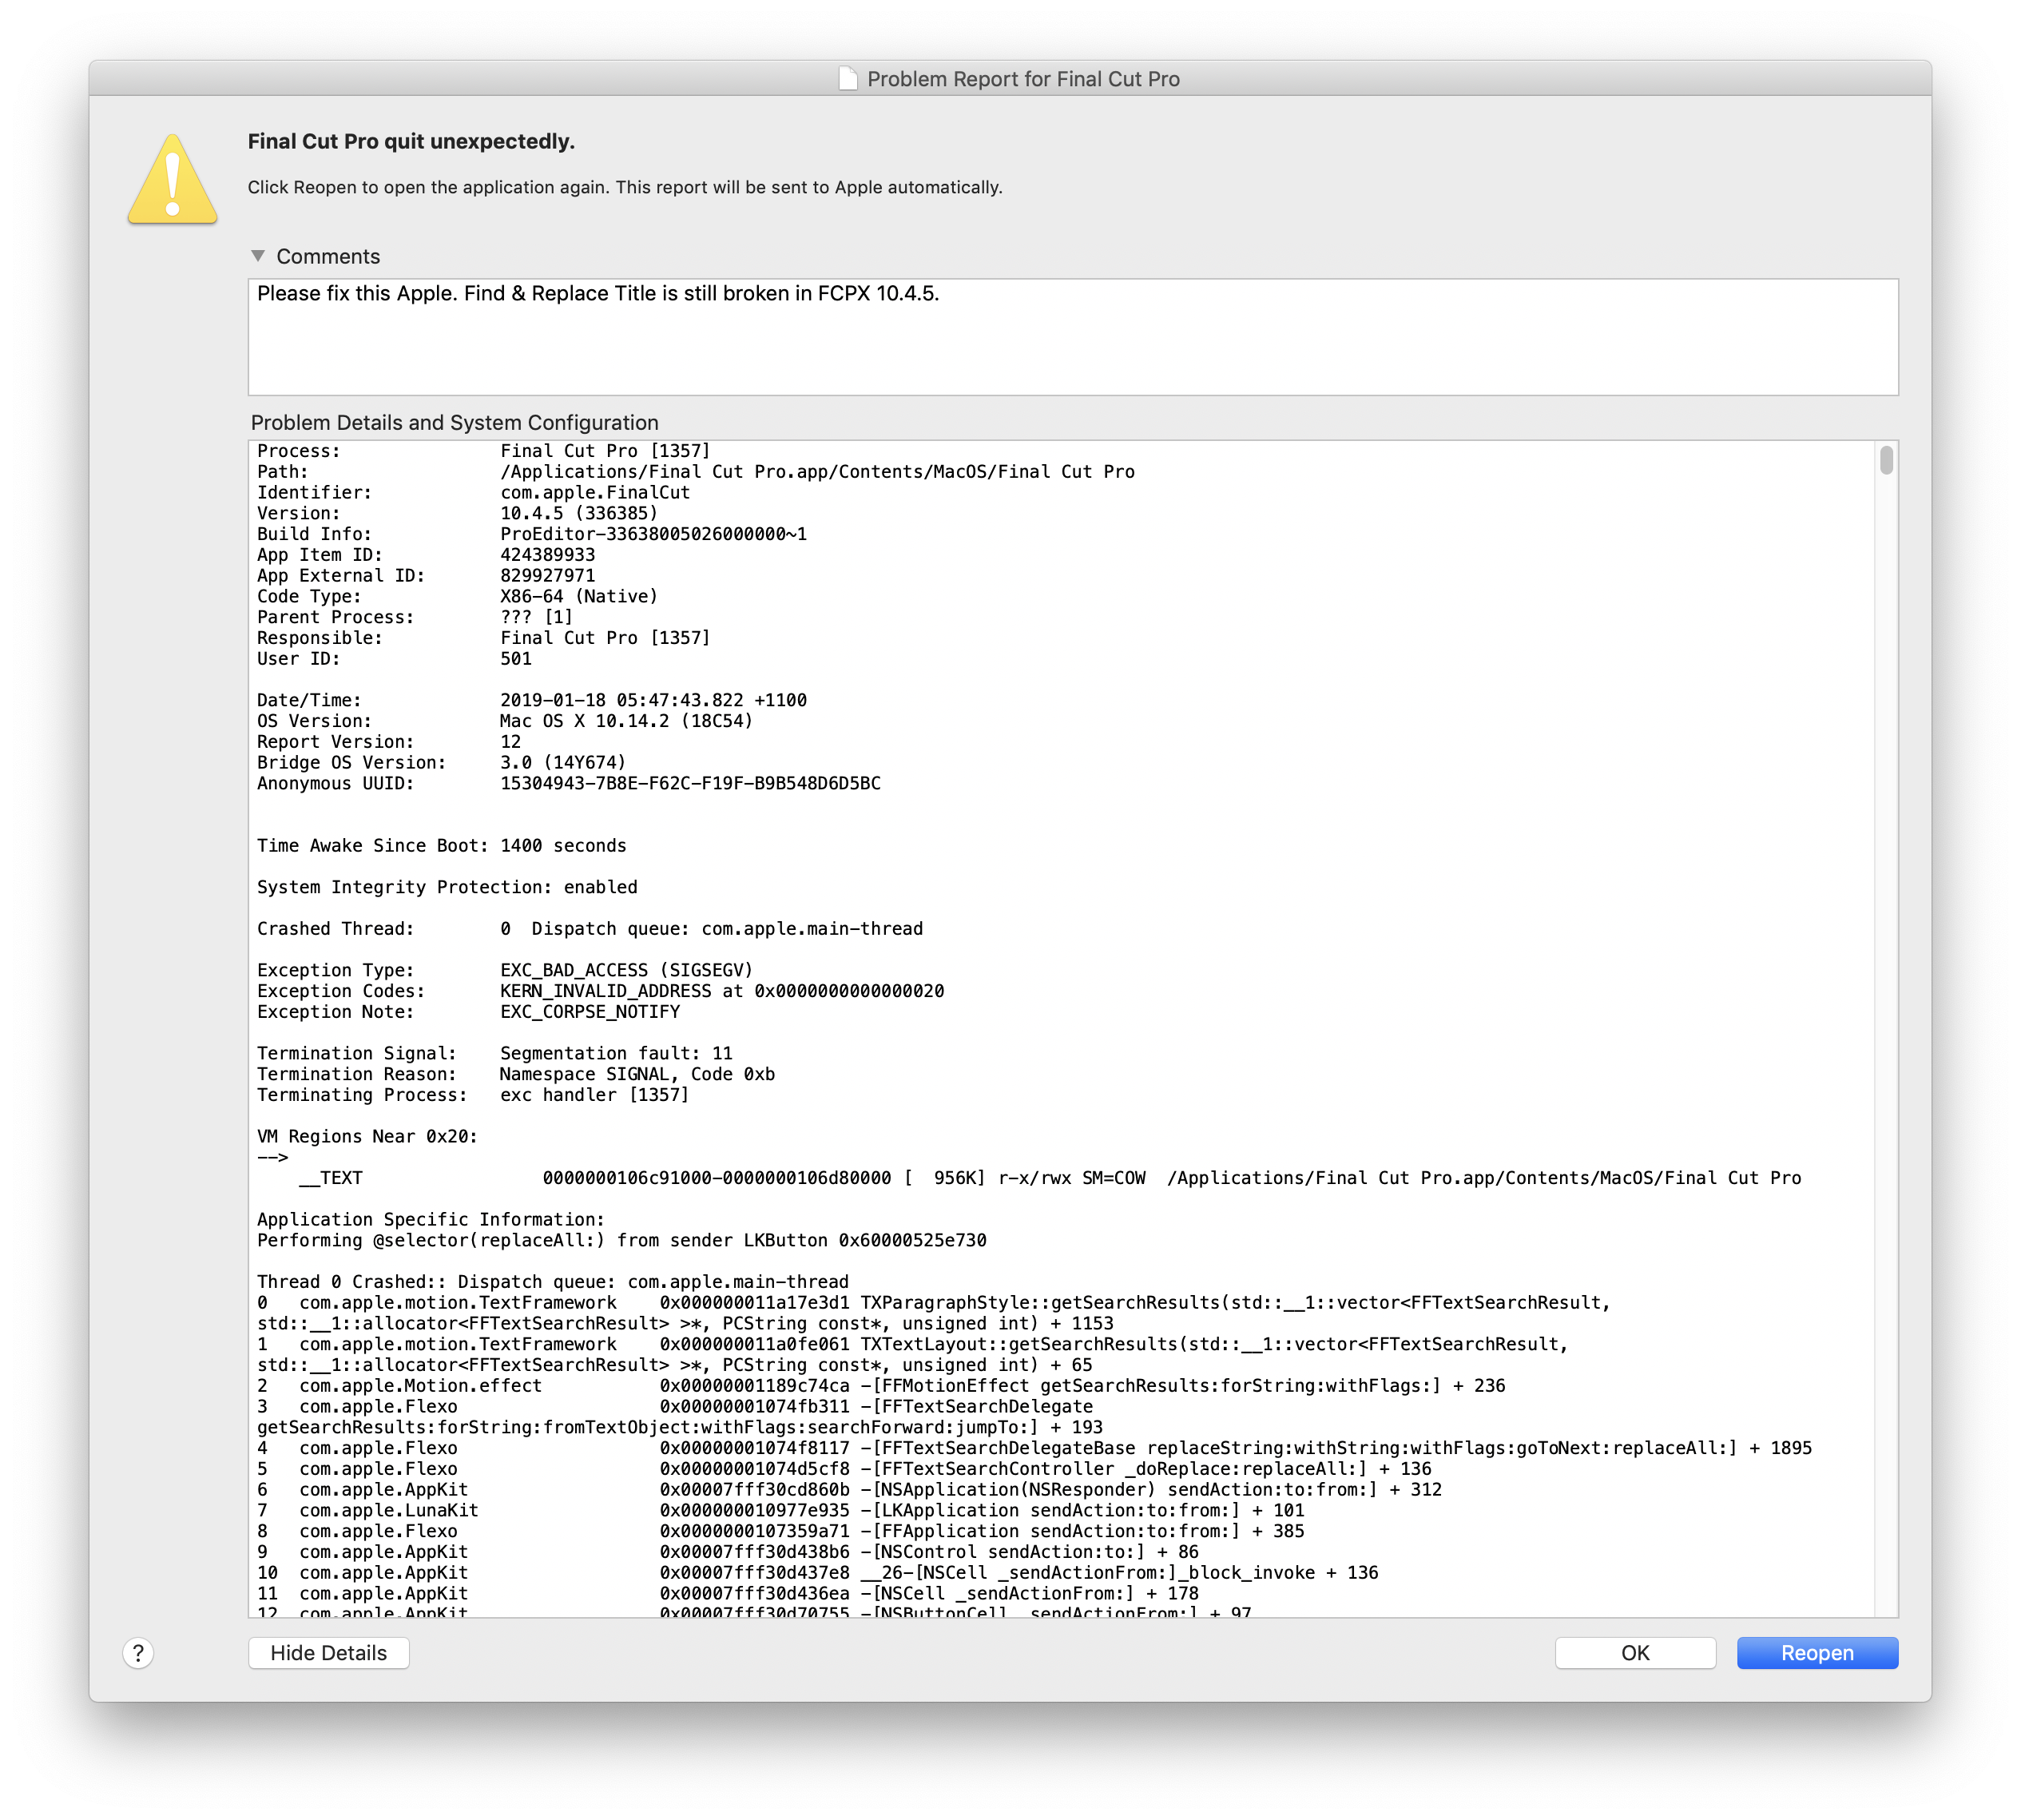Click 'Anonymous UUID:' line
Viewport: 2021px width, 1820px height.
(x=569, y=783)
